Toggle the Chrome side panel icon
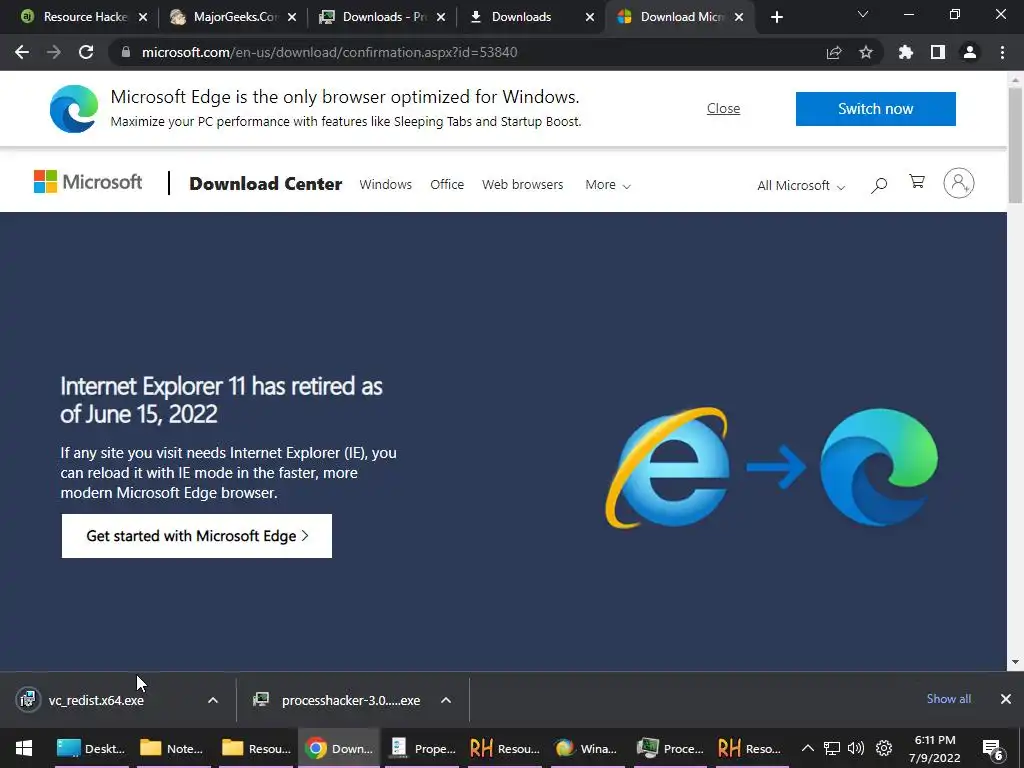Viewport: 1024px width, 768px height. point(938,52)
